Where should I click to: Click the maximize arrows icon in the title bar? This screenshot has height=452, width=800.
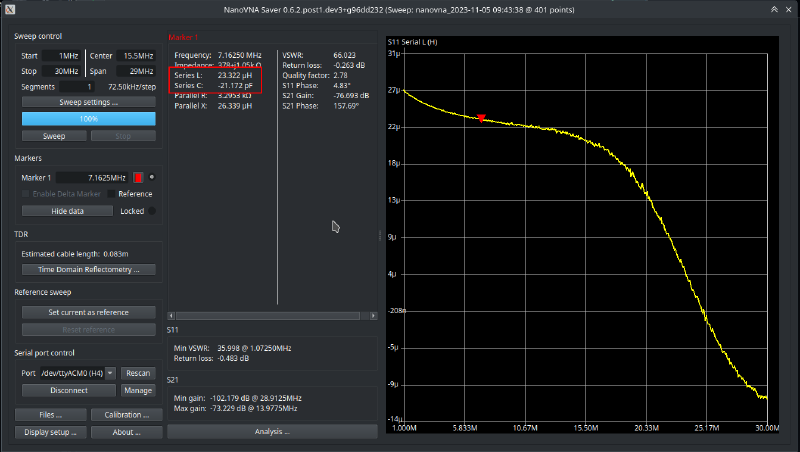click(774, 8)
